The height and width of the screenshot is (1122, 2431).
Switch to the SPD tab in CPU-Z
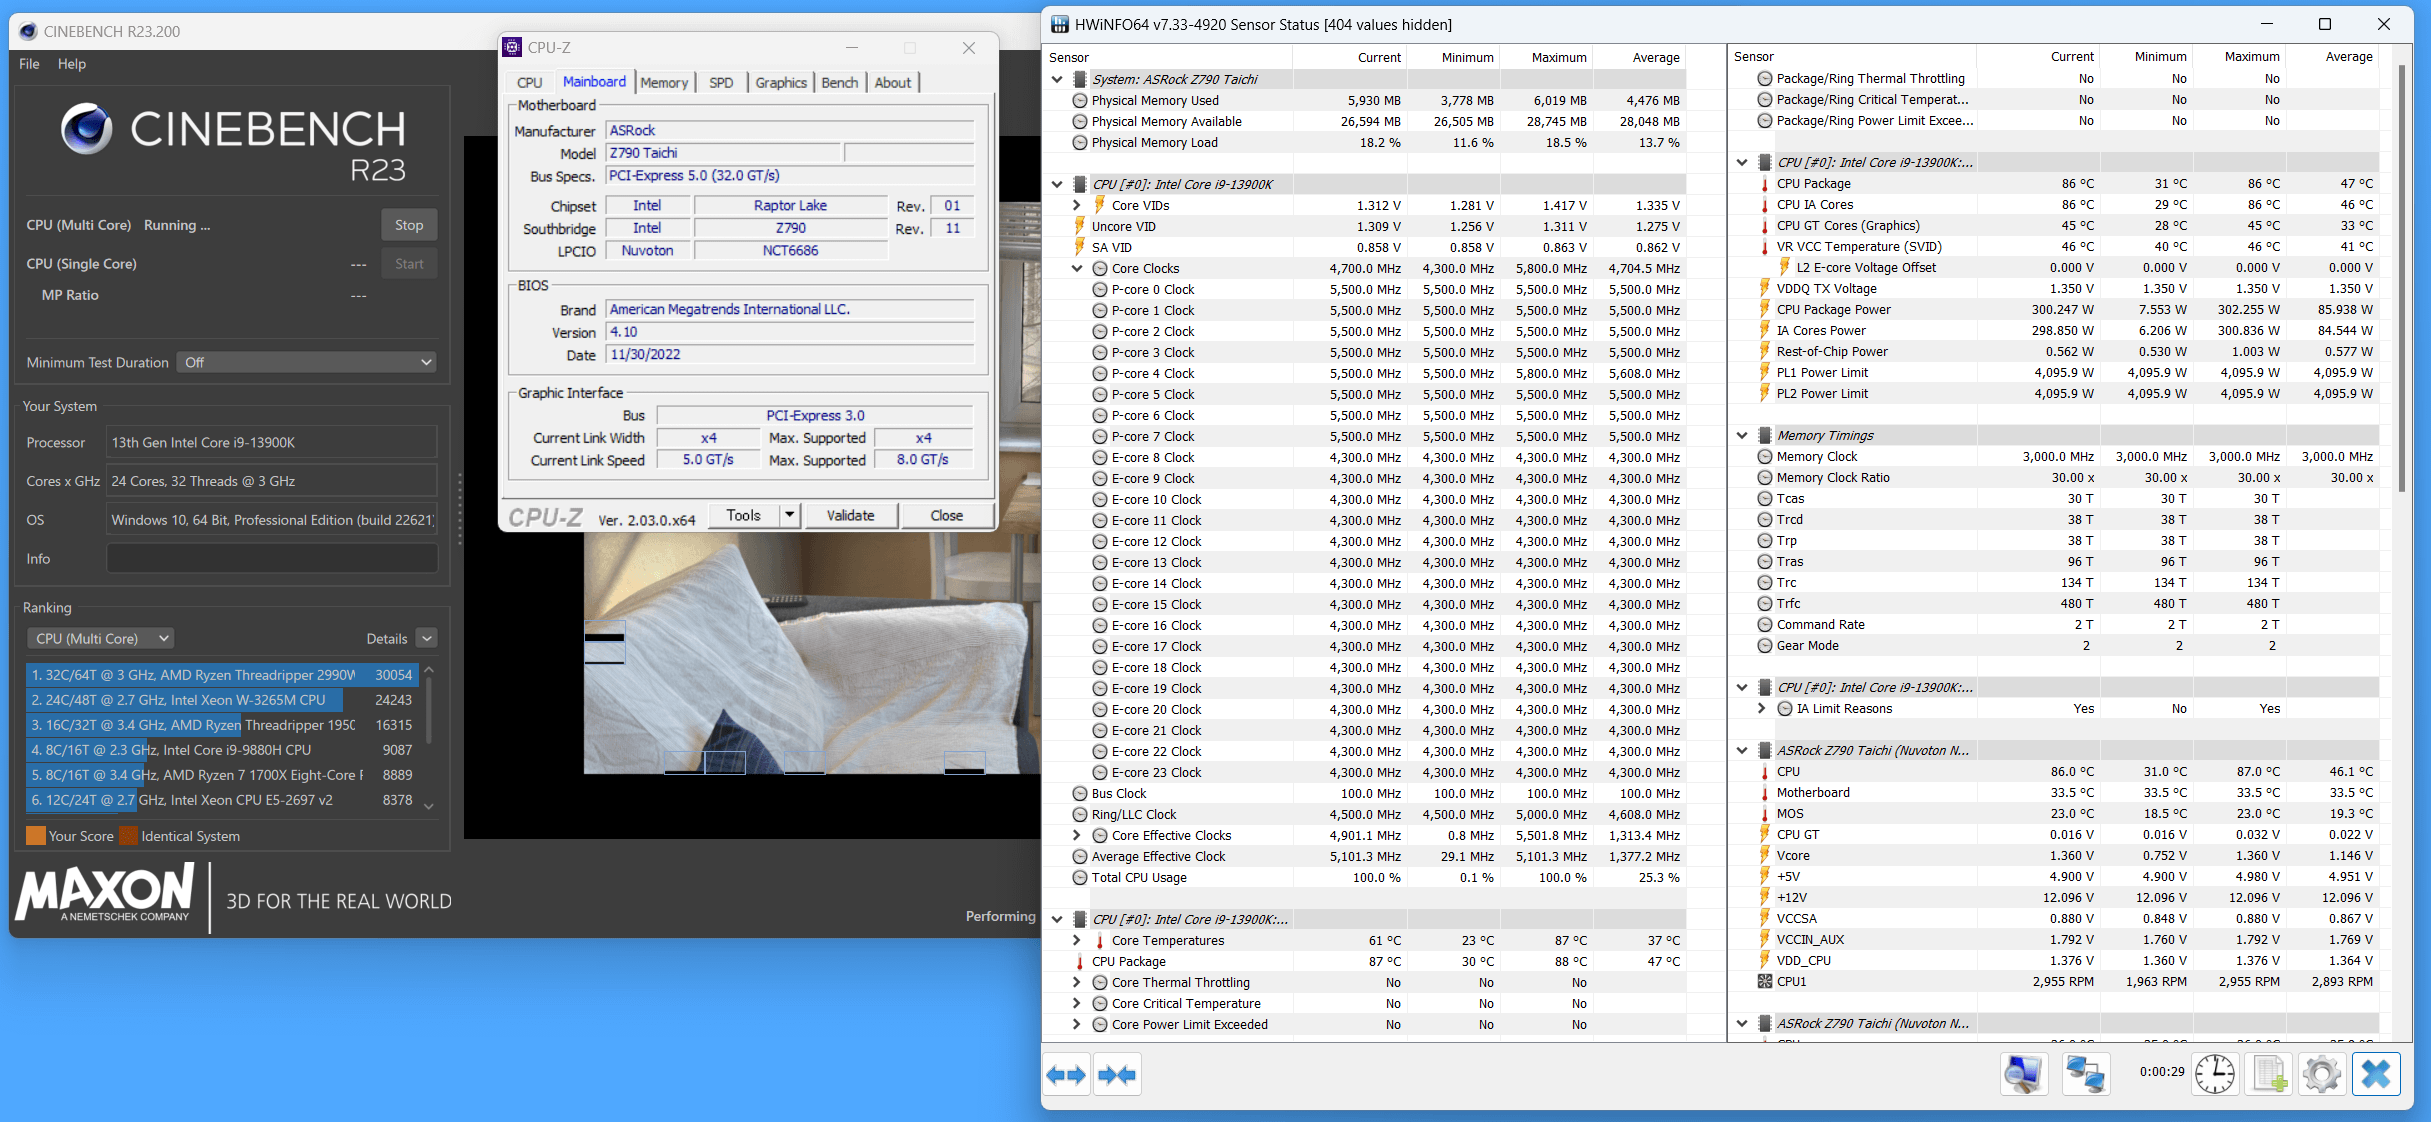click(x=721, y=83)
